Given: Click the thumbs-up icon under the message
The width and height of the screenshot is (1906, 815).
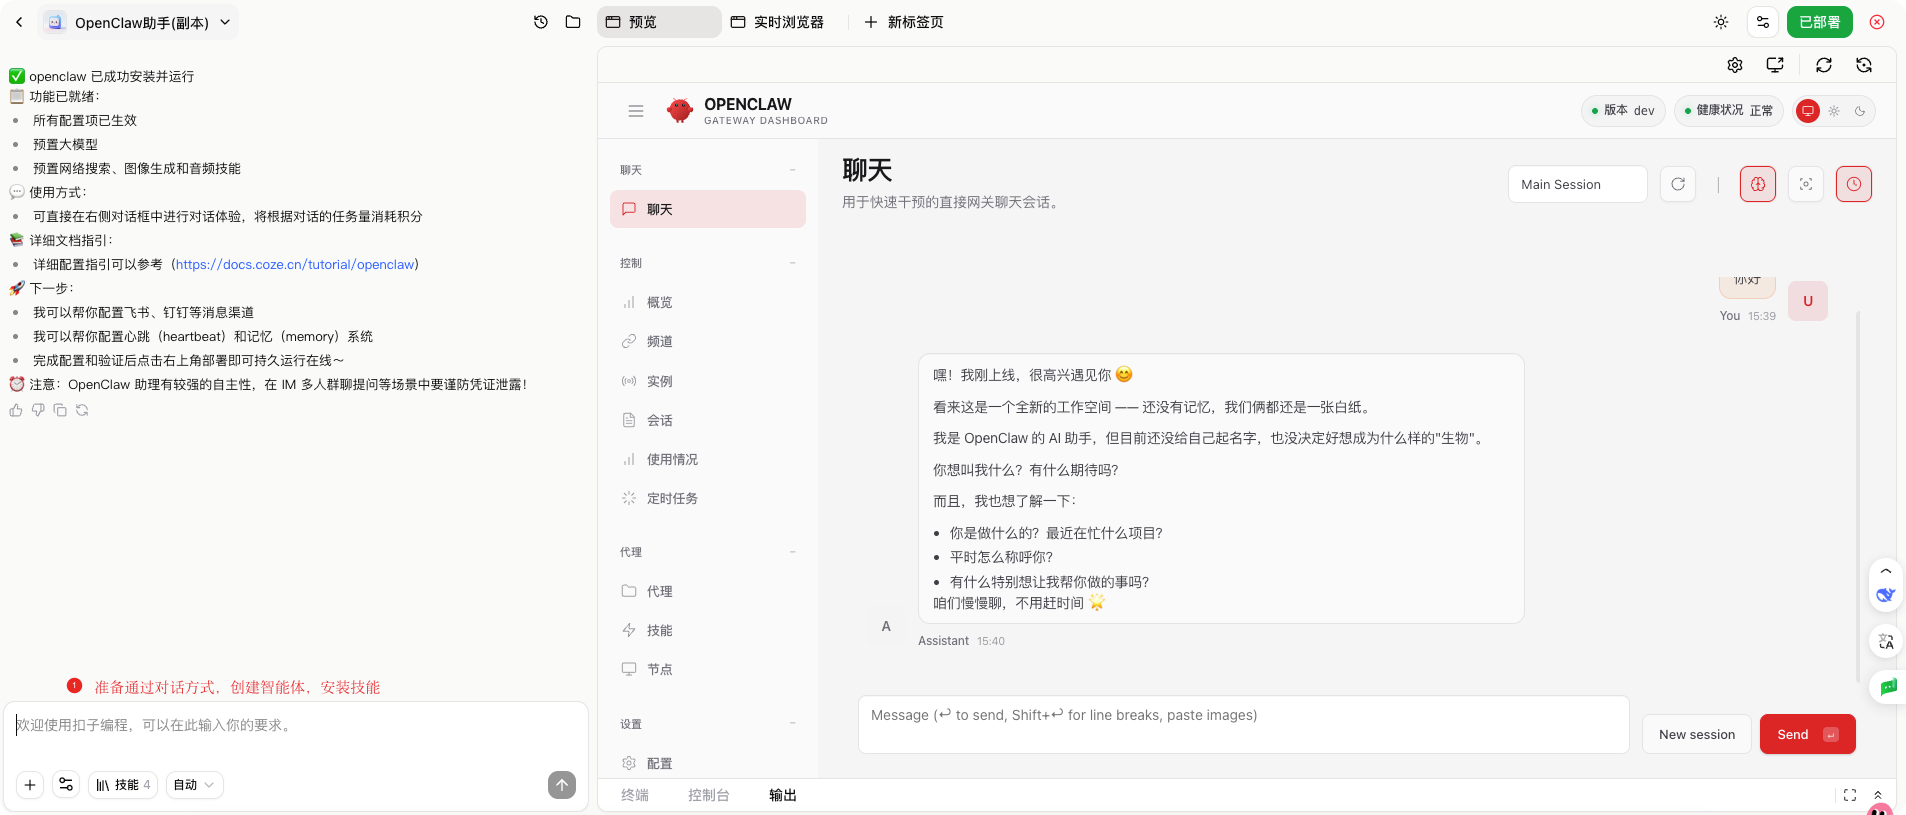Looking at the screenshot, I should click(16, 410).
